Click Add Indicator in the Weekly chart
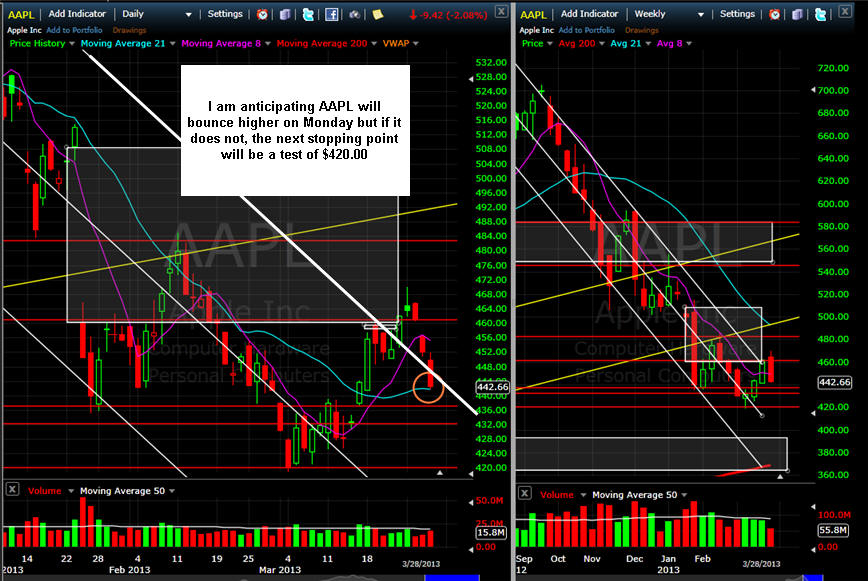This screenshot has height=581, width=868. point(589,14)
